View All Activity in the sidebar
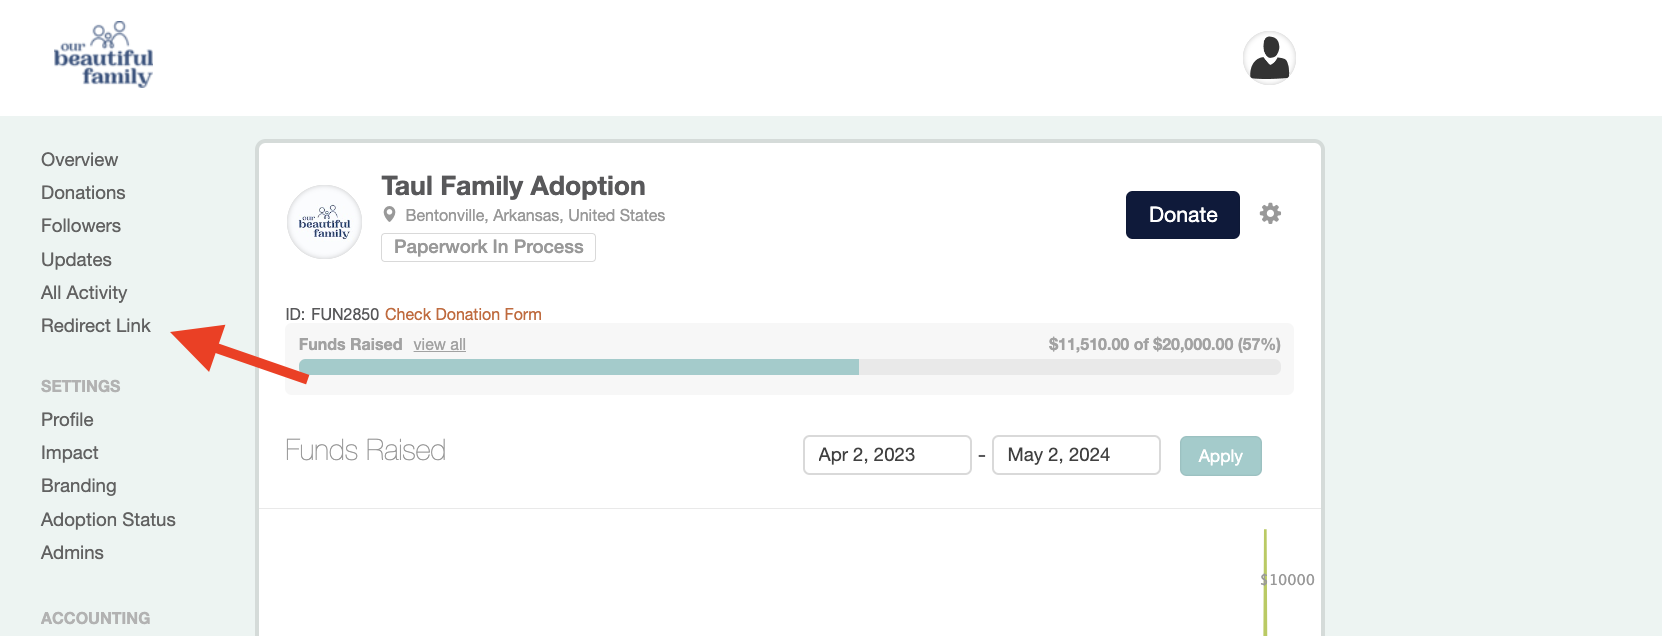Screen dimensions: 1662x636 (x=84, y=293)
